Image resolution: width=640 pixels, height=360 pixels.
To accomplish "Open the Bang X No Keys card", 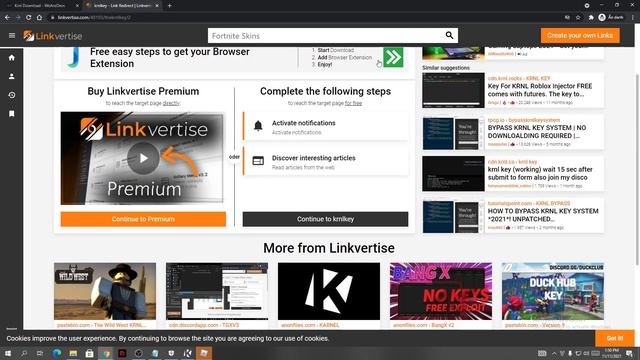I will (441, 291).
